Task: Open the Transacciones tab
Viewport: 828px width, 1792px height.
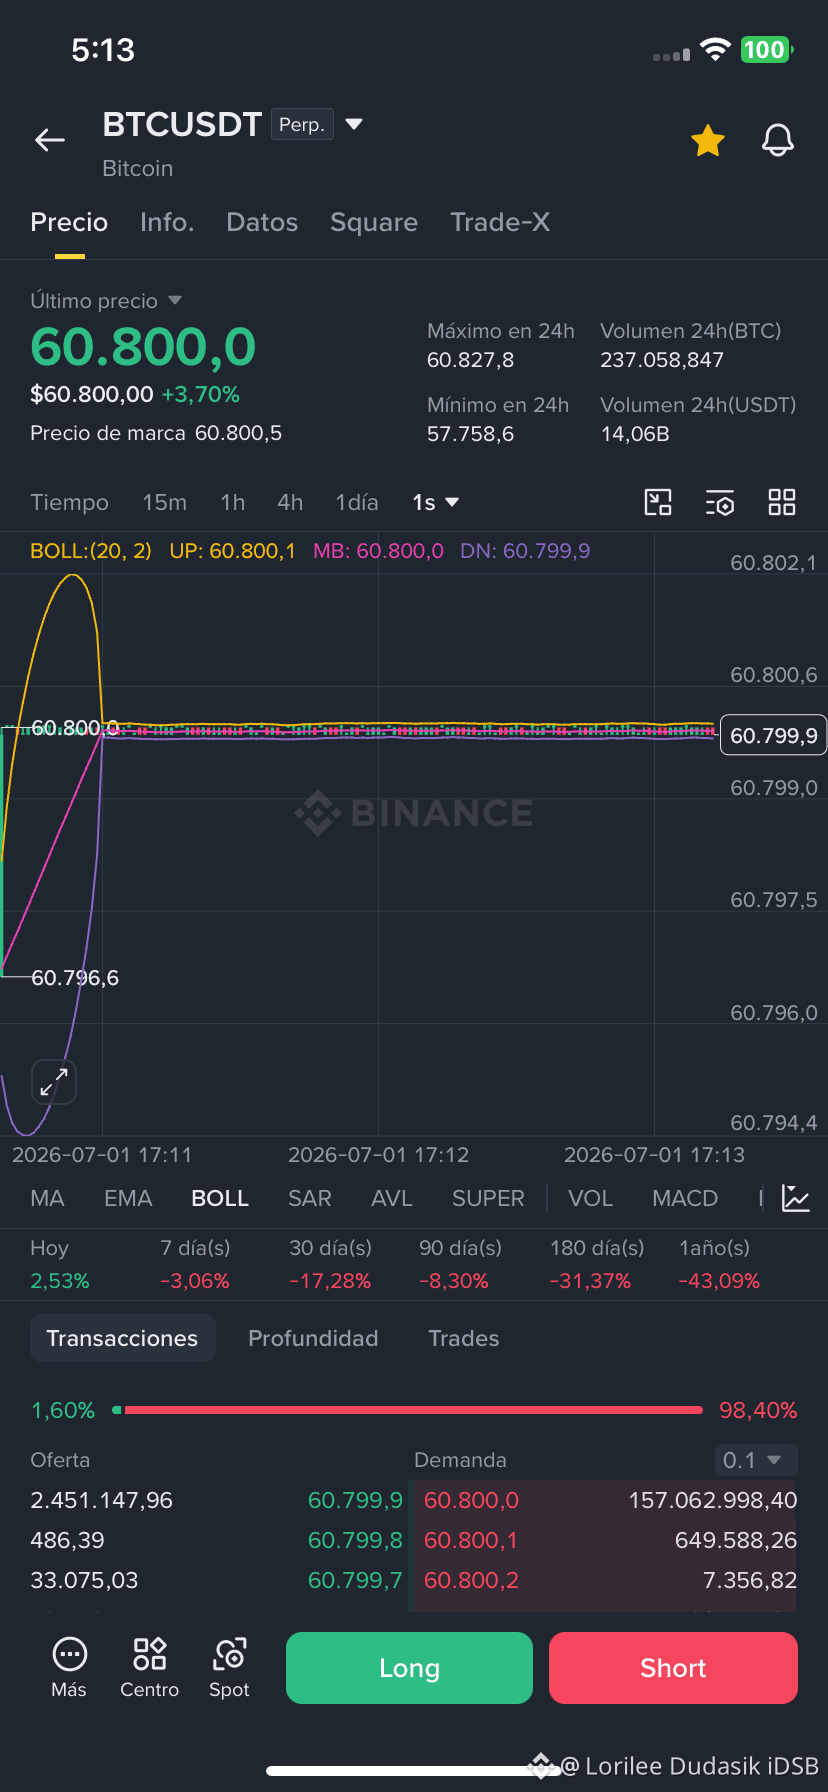Action: pos(122,1338)
